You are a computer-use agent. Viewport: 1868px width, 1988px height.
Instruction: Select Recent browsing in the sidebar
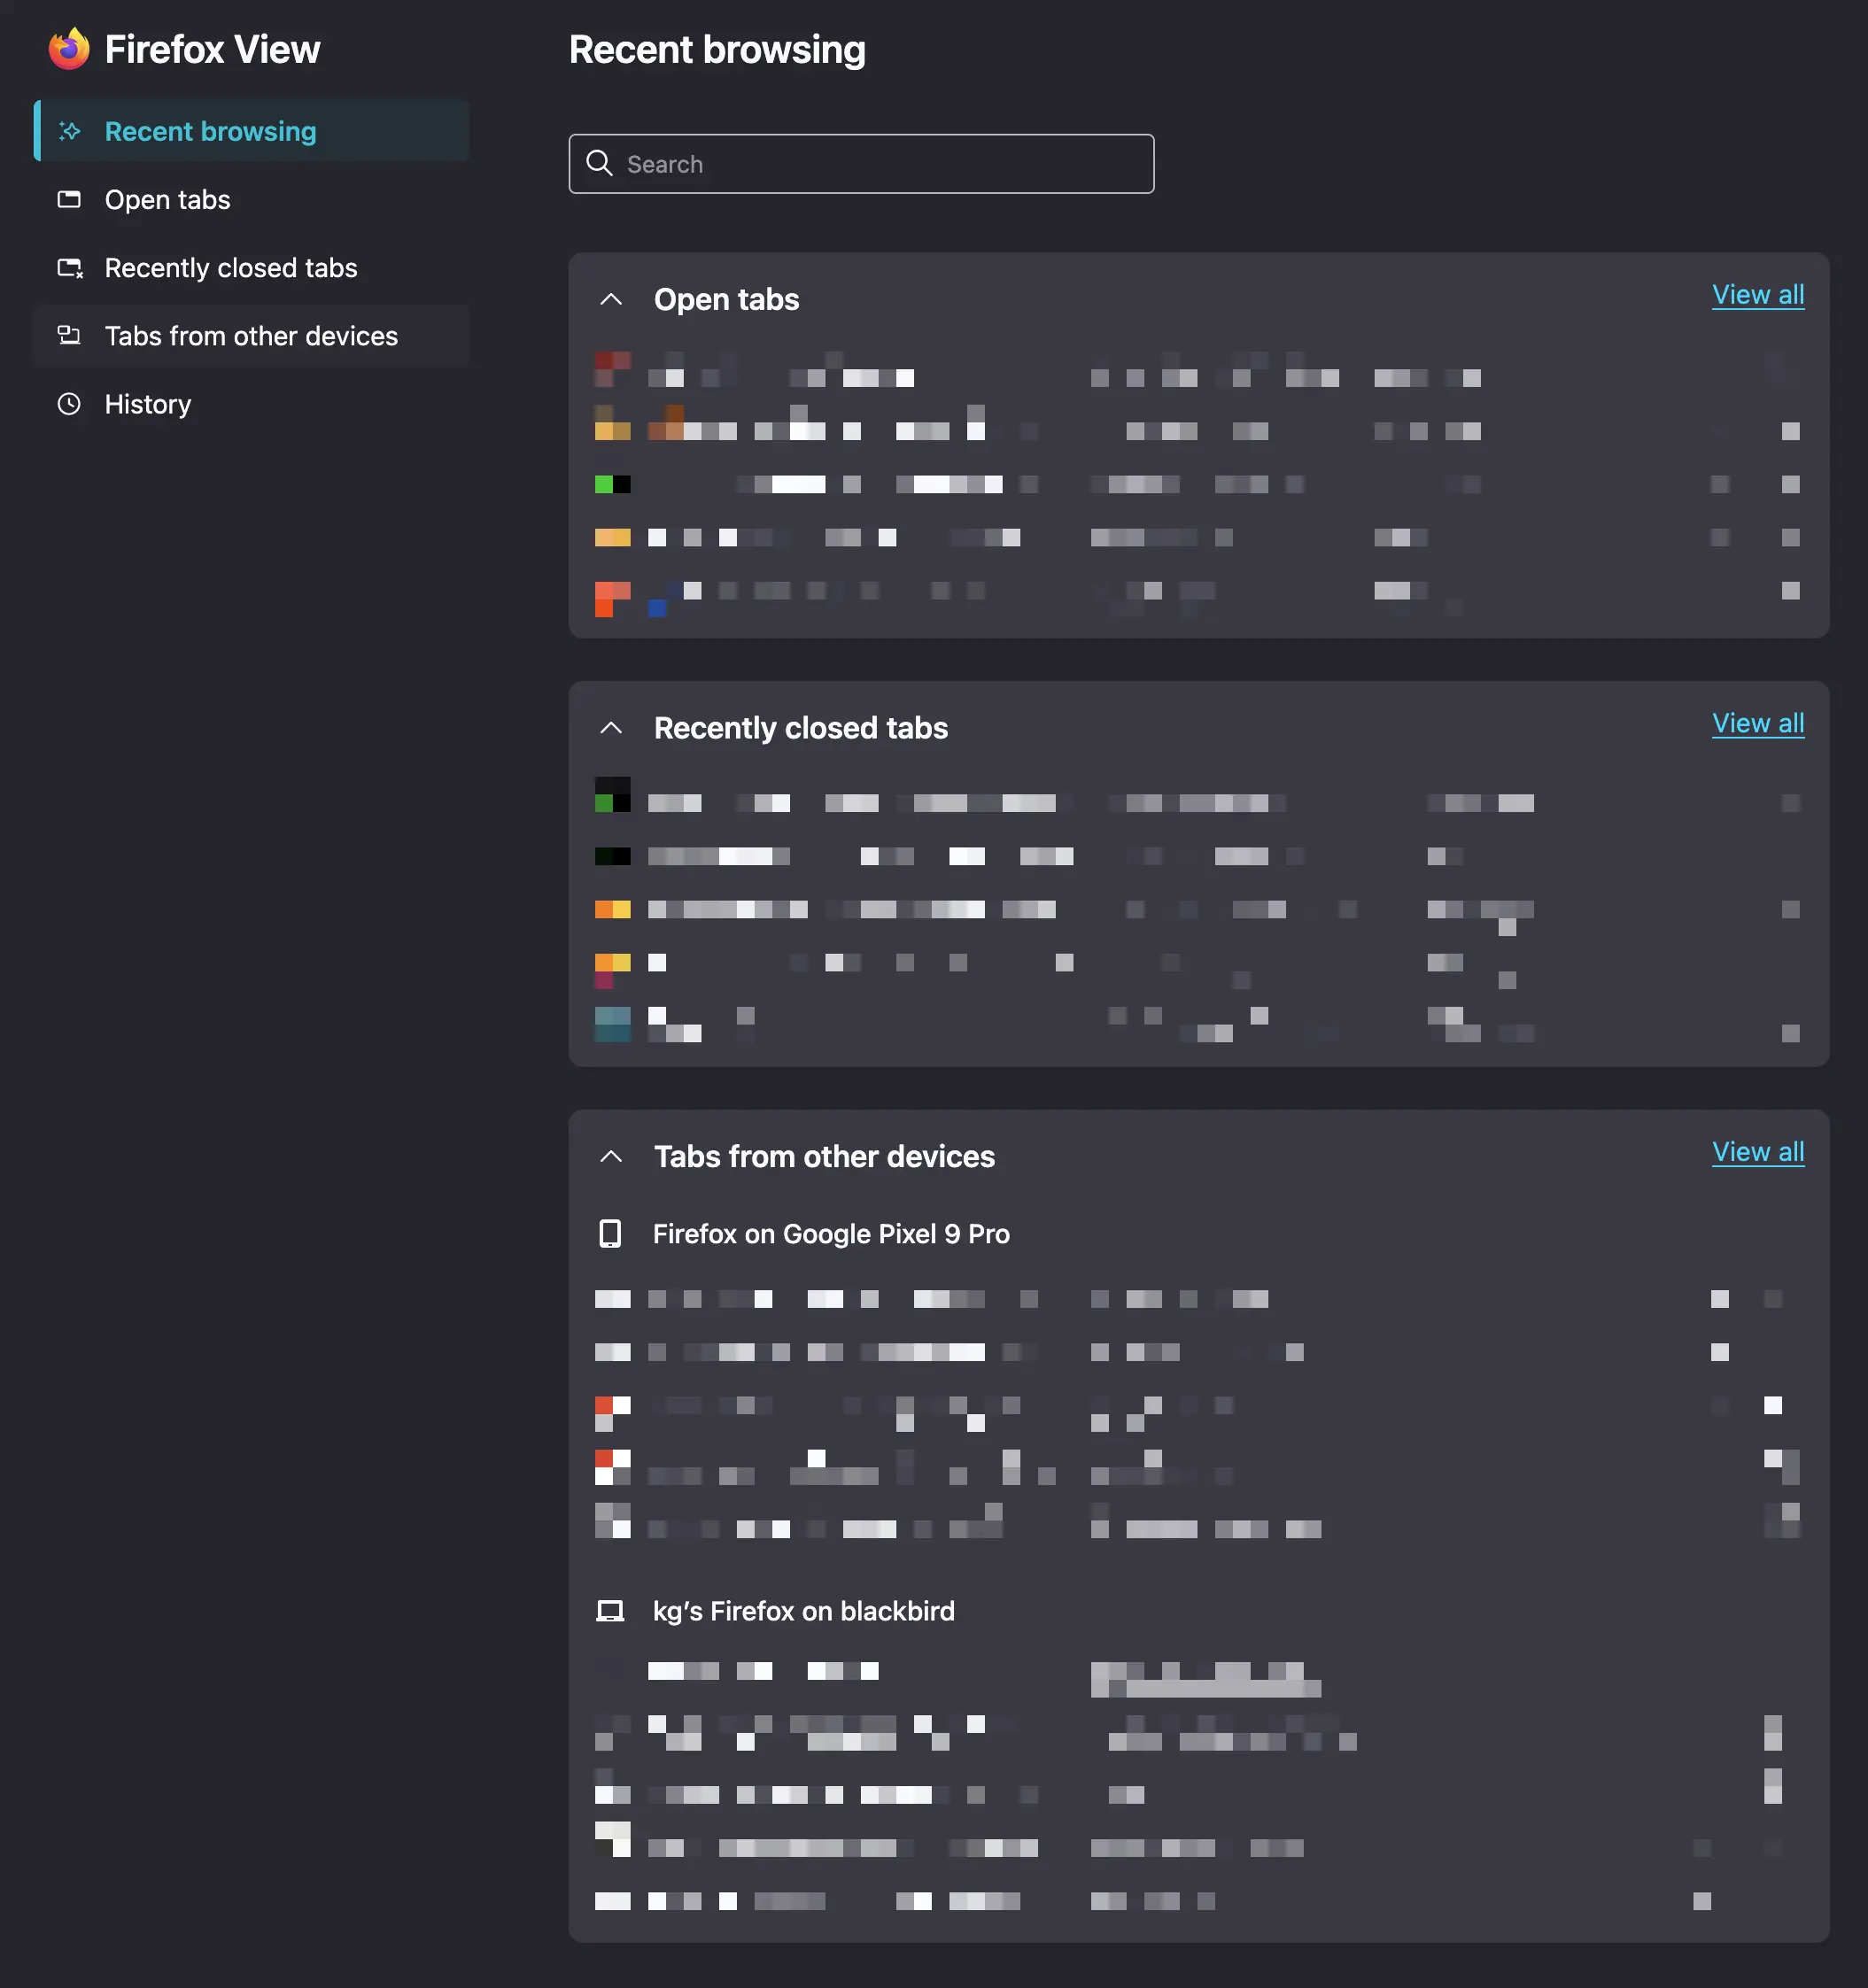209,131
